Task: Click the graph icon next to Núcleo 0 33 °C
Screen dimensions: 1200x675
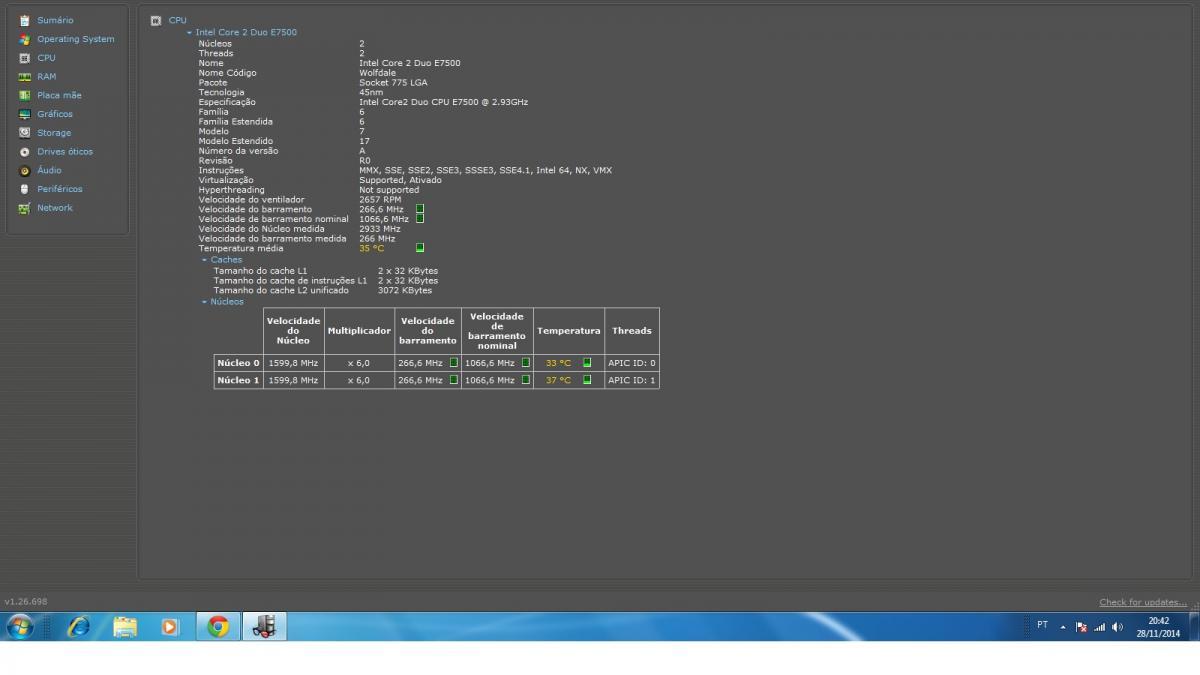Action: click(587, 363)
